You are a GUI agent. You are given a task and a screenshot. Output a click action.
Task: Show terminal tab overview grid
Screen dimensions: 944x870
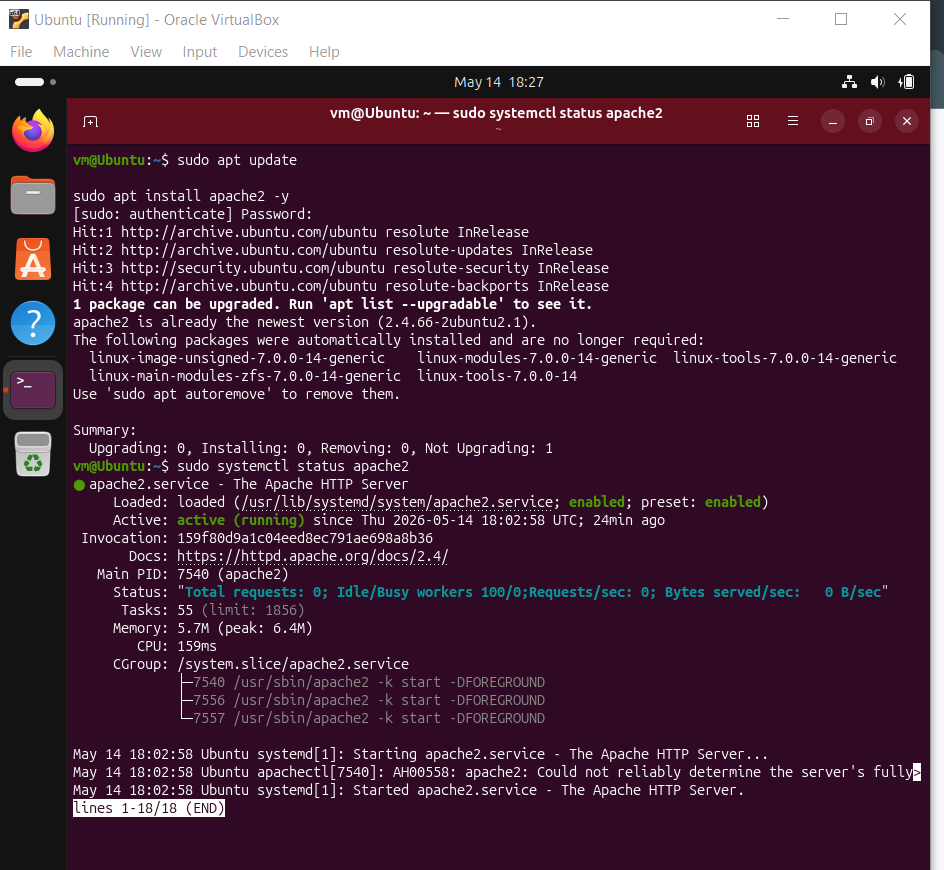click(x=753, y=121)
